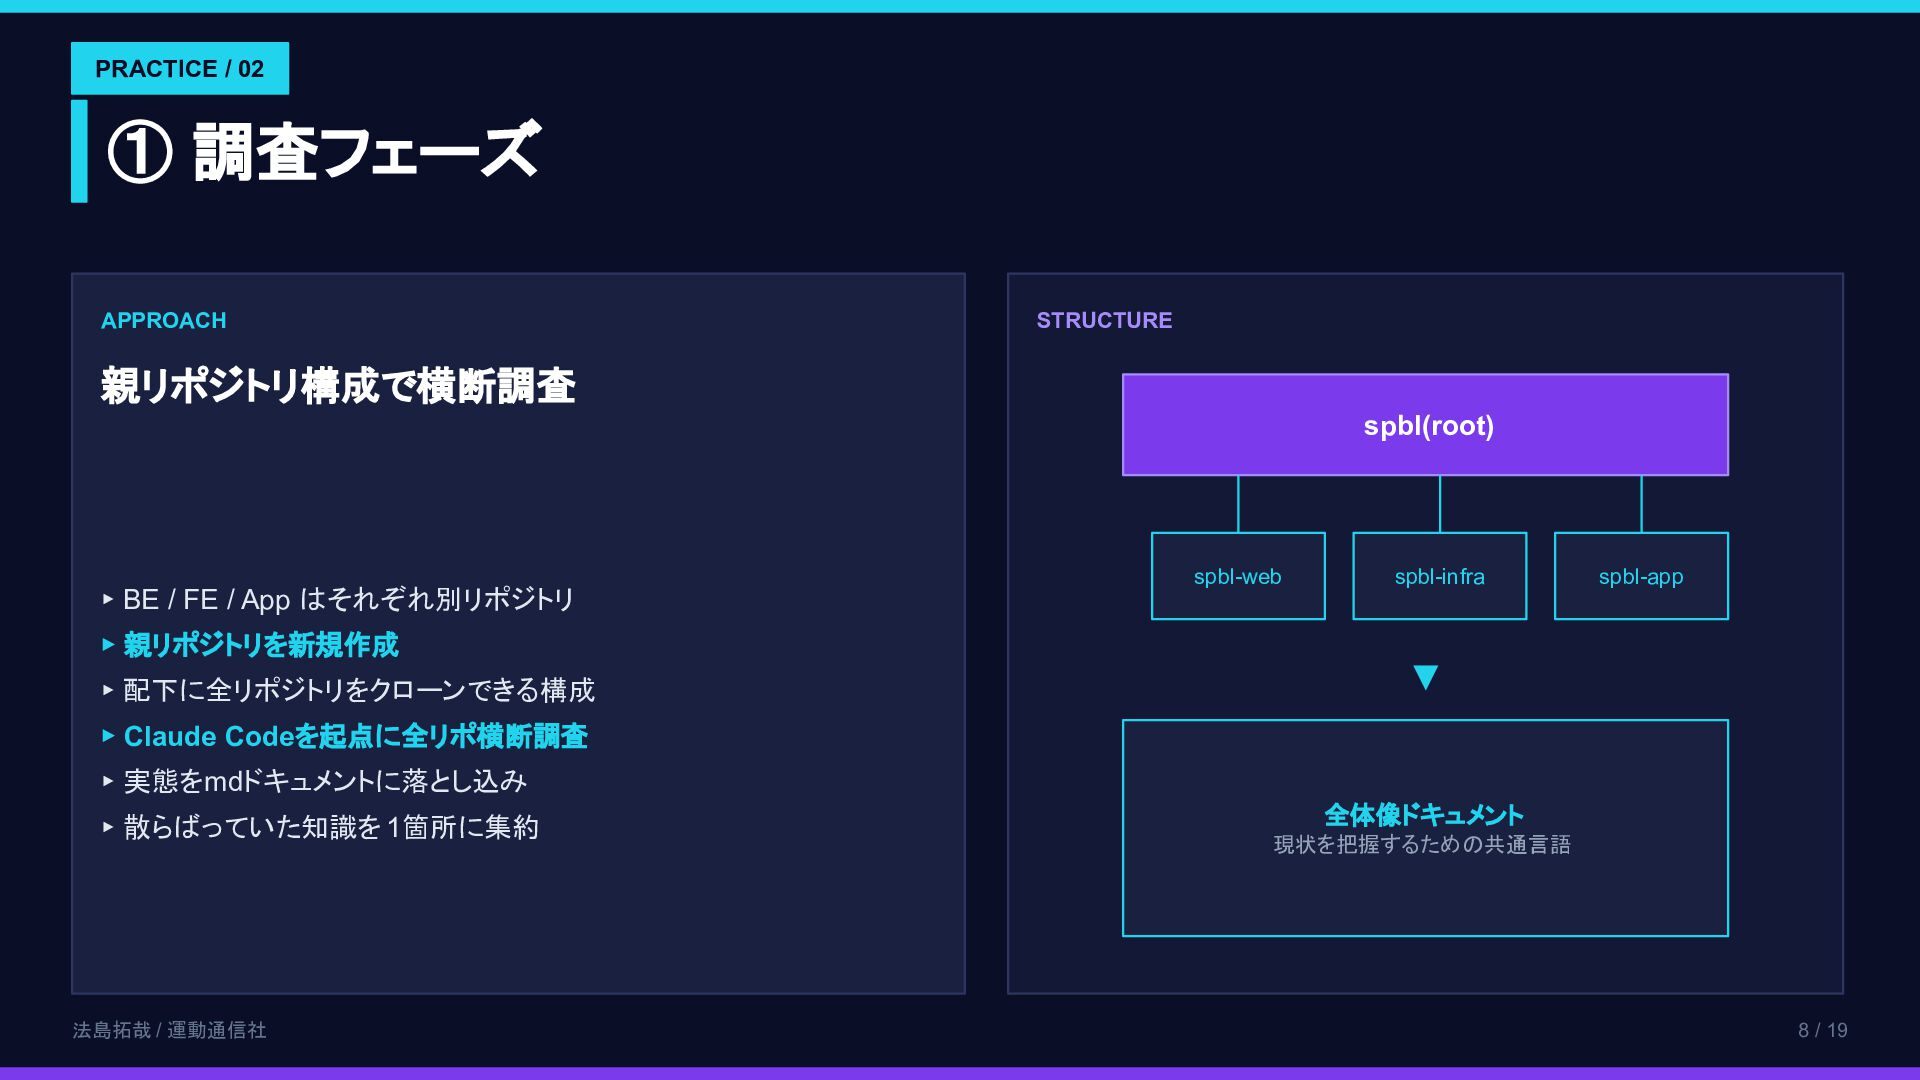Click the 散らばっていた知識を1箇所に集約 line

[x=330, y=827]
